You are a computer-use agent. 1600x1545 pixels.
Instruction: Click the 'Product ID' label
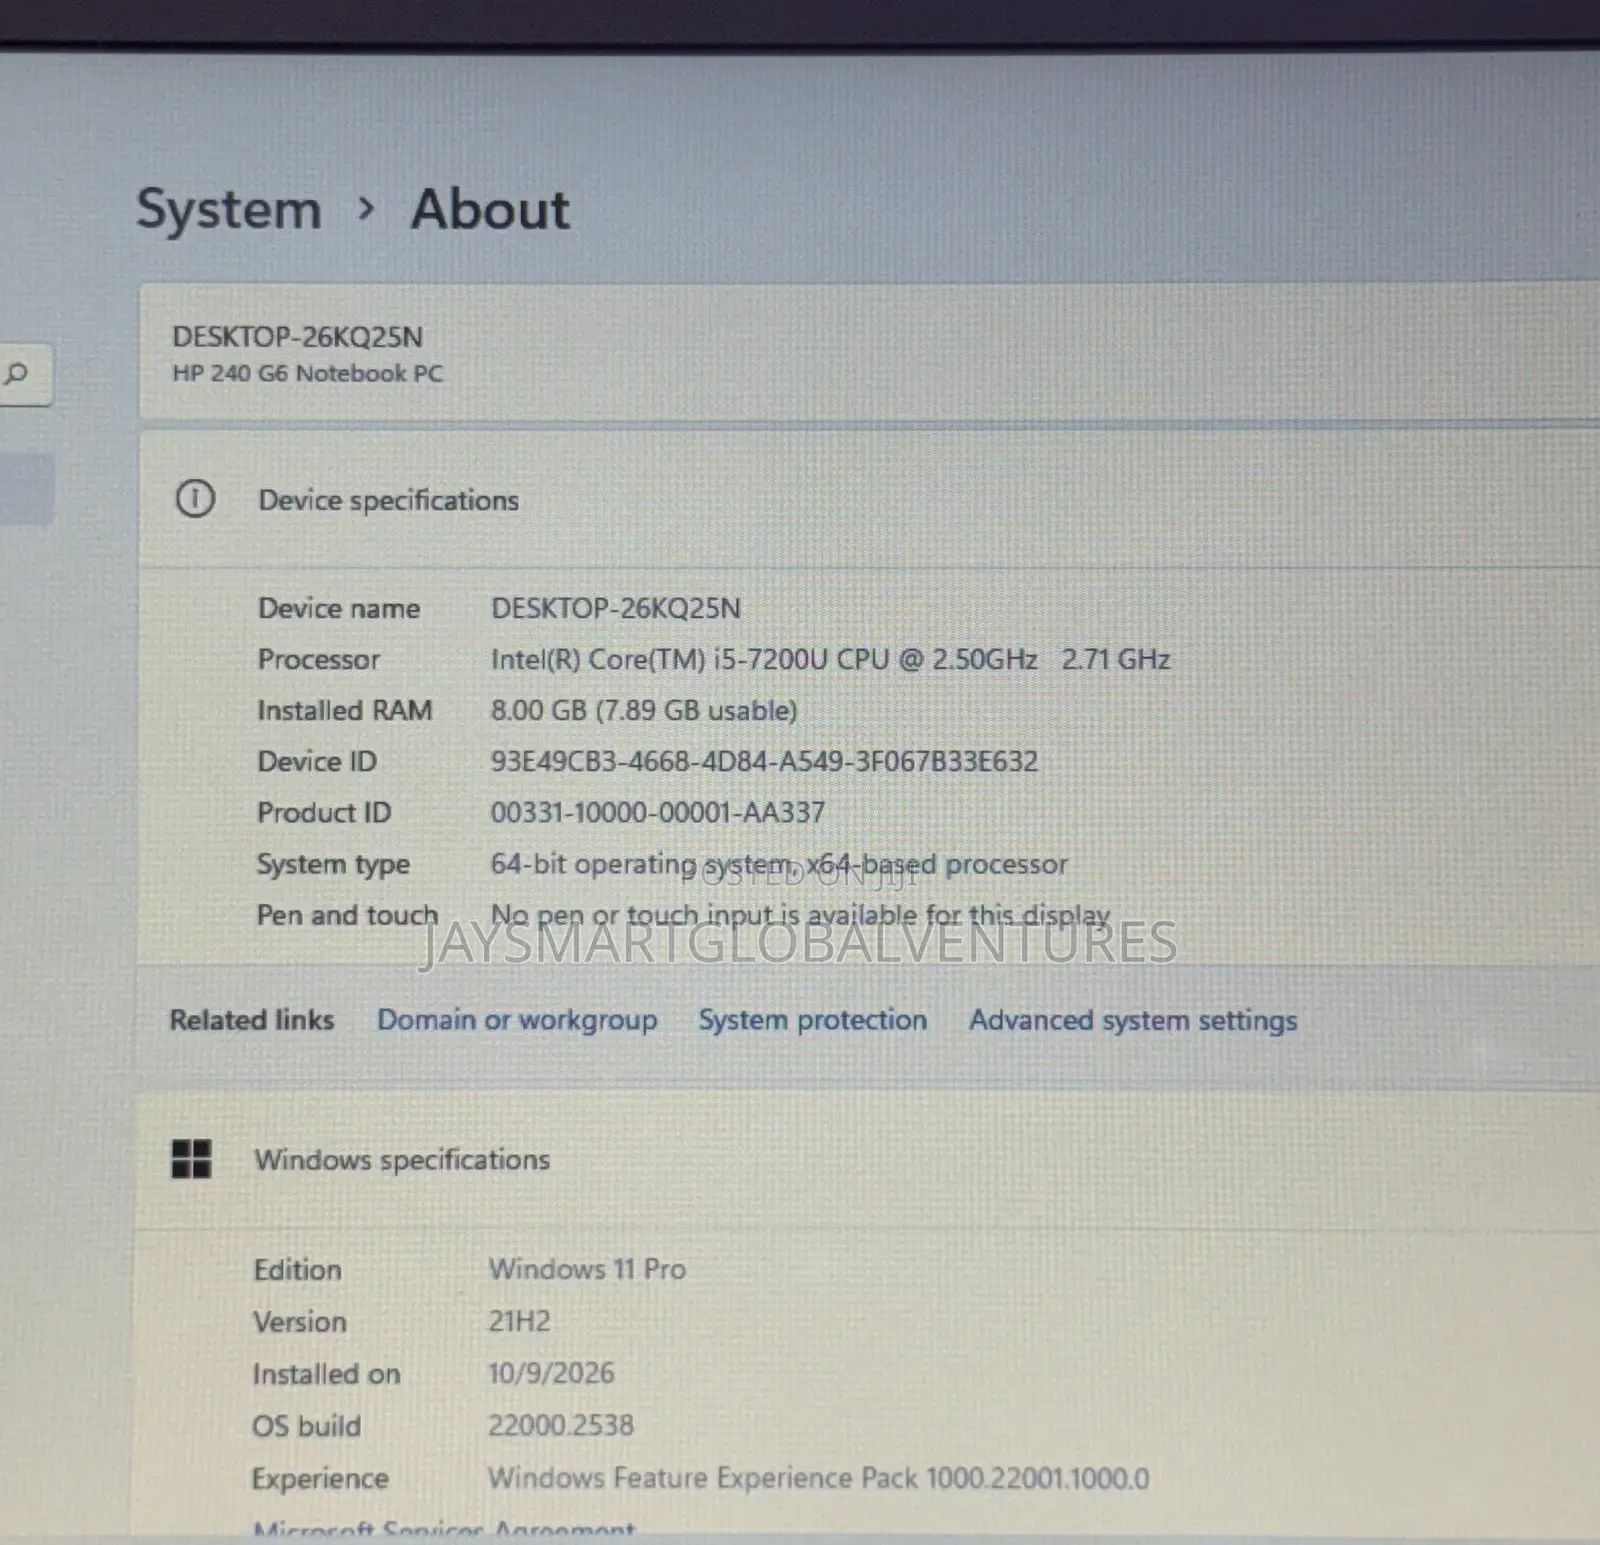pyautogui.click(x=324, y=812)
